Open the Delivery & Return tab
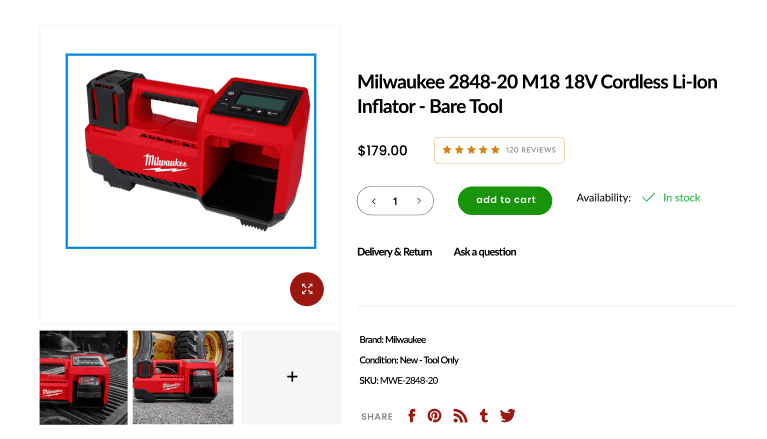This screenshot has width=767, height=439. click(x=394, y=252)
